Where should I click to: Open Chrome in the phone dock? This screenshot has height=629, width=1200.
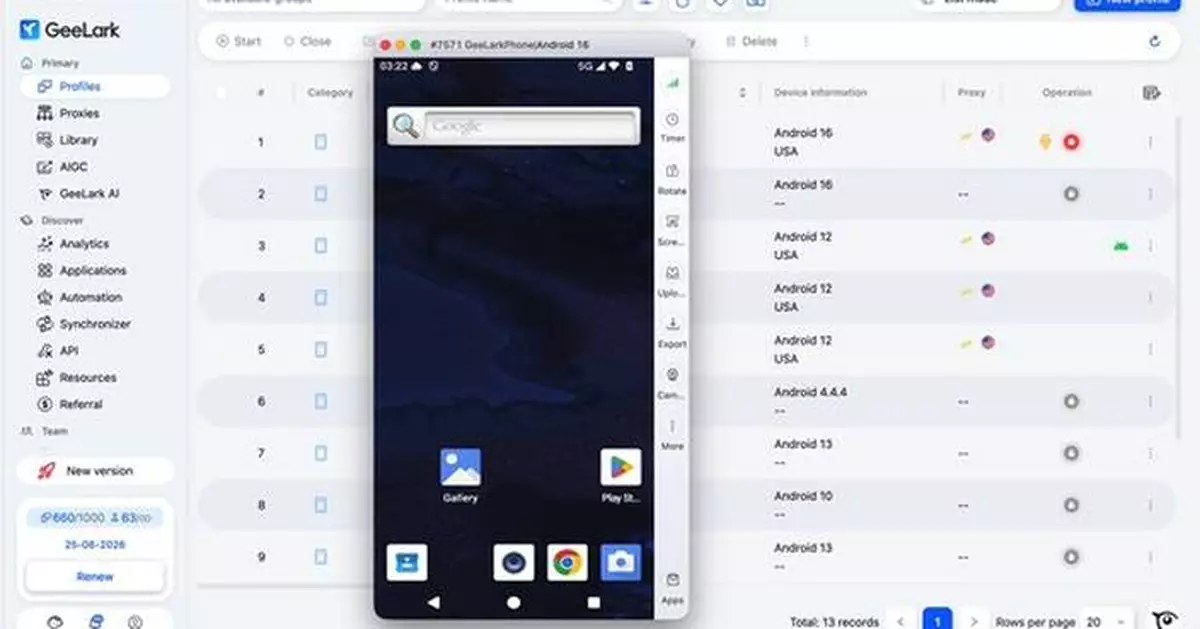567,563
